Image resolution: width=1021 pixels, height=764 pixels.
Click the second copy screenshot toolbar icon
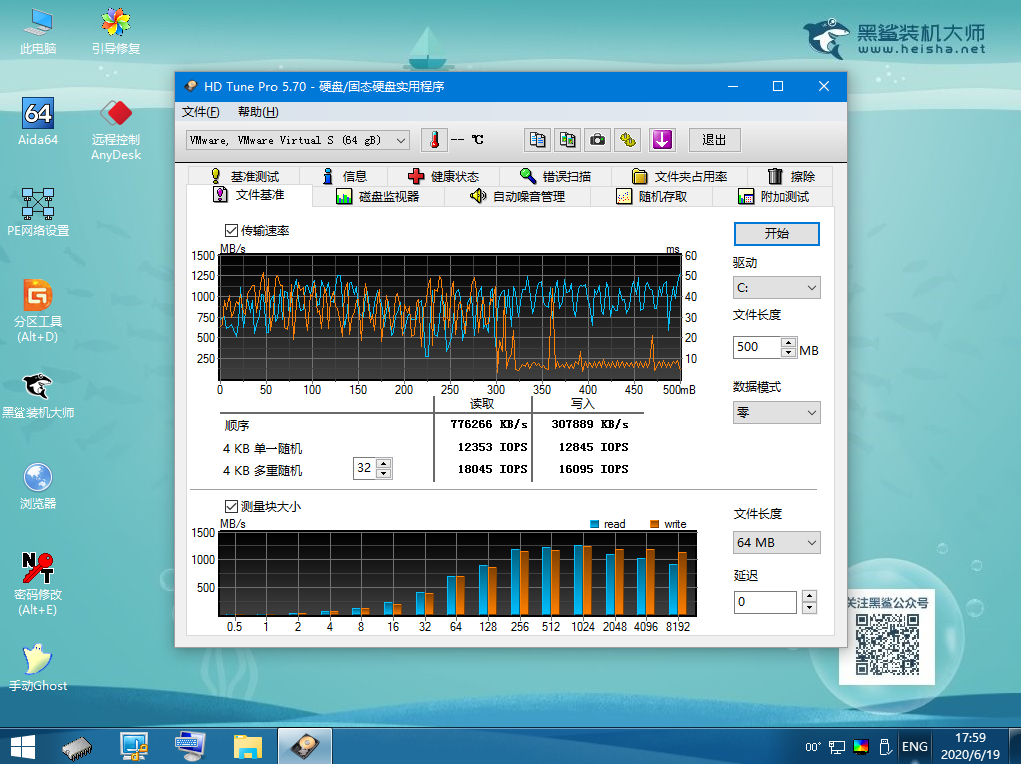pyautogui.click(x=568, y=140)
